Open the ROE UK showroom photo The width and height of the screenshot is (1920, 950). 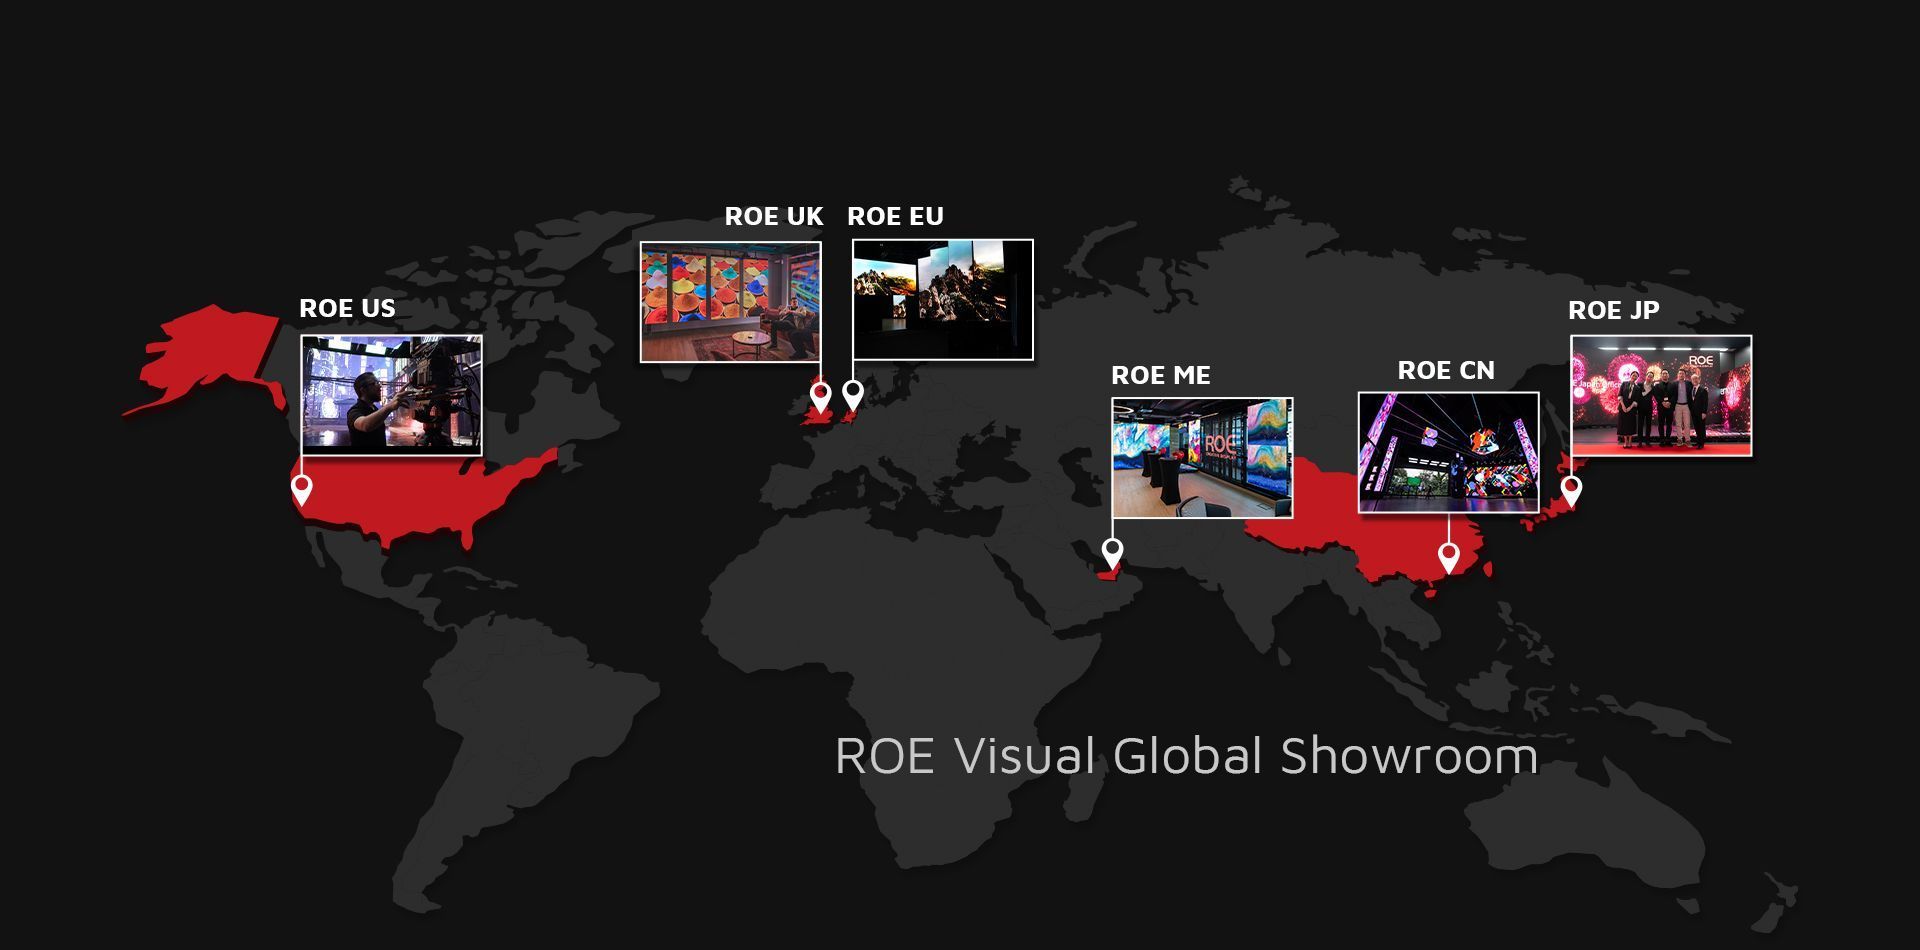pyautogui.click(x=730, y=302)
